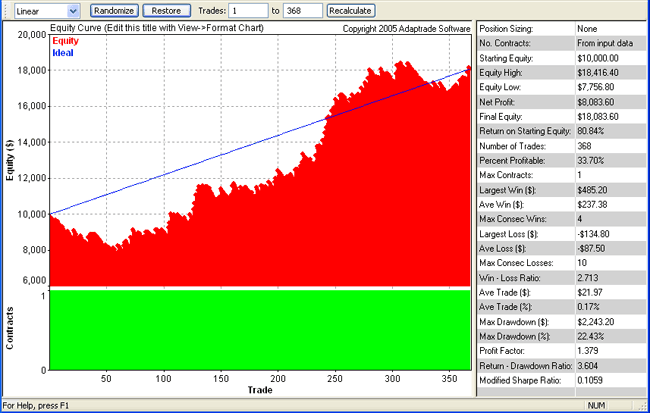Click the Equity ($) vertical axis label
The width and height of the screenshot is (650, 413).
tap(9, 160)
